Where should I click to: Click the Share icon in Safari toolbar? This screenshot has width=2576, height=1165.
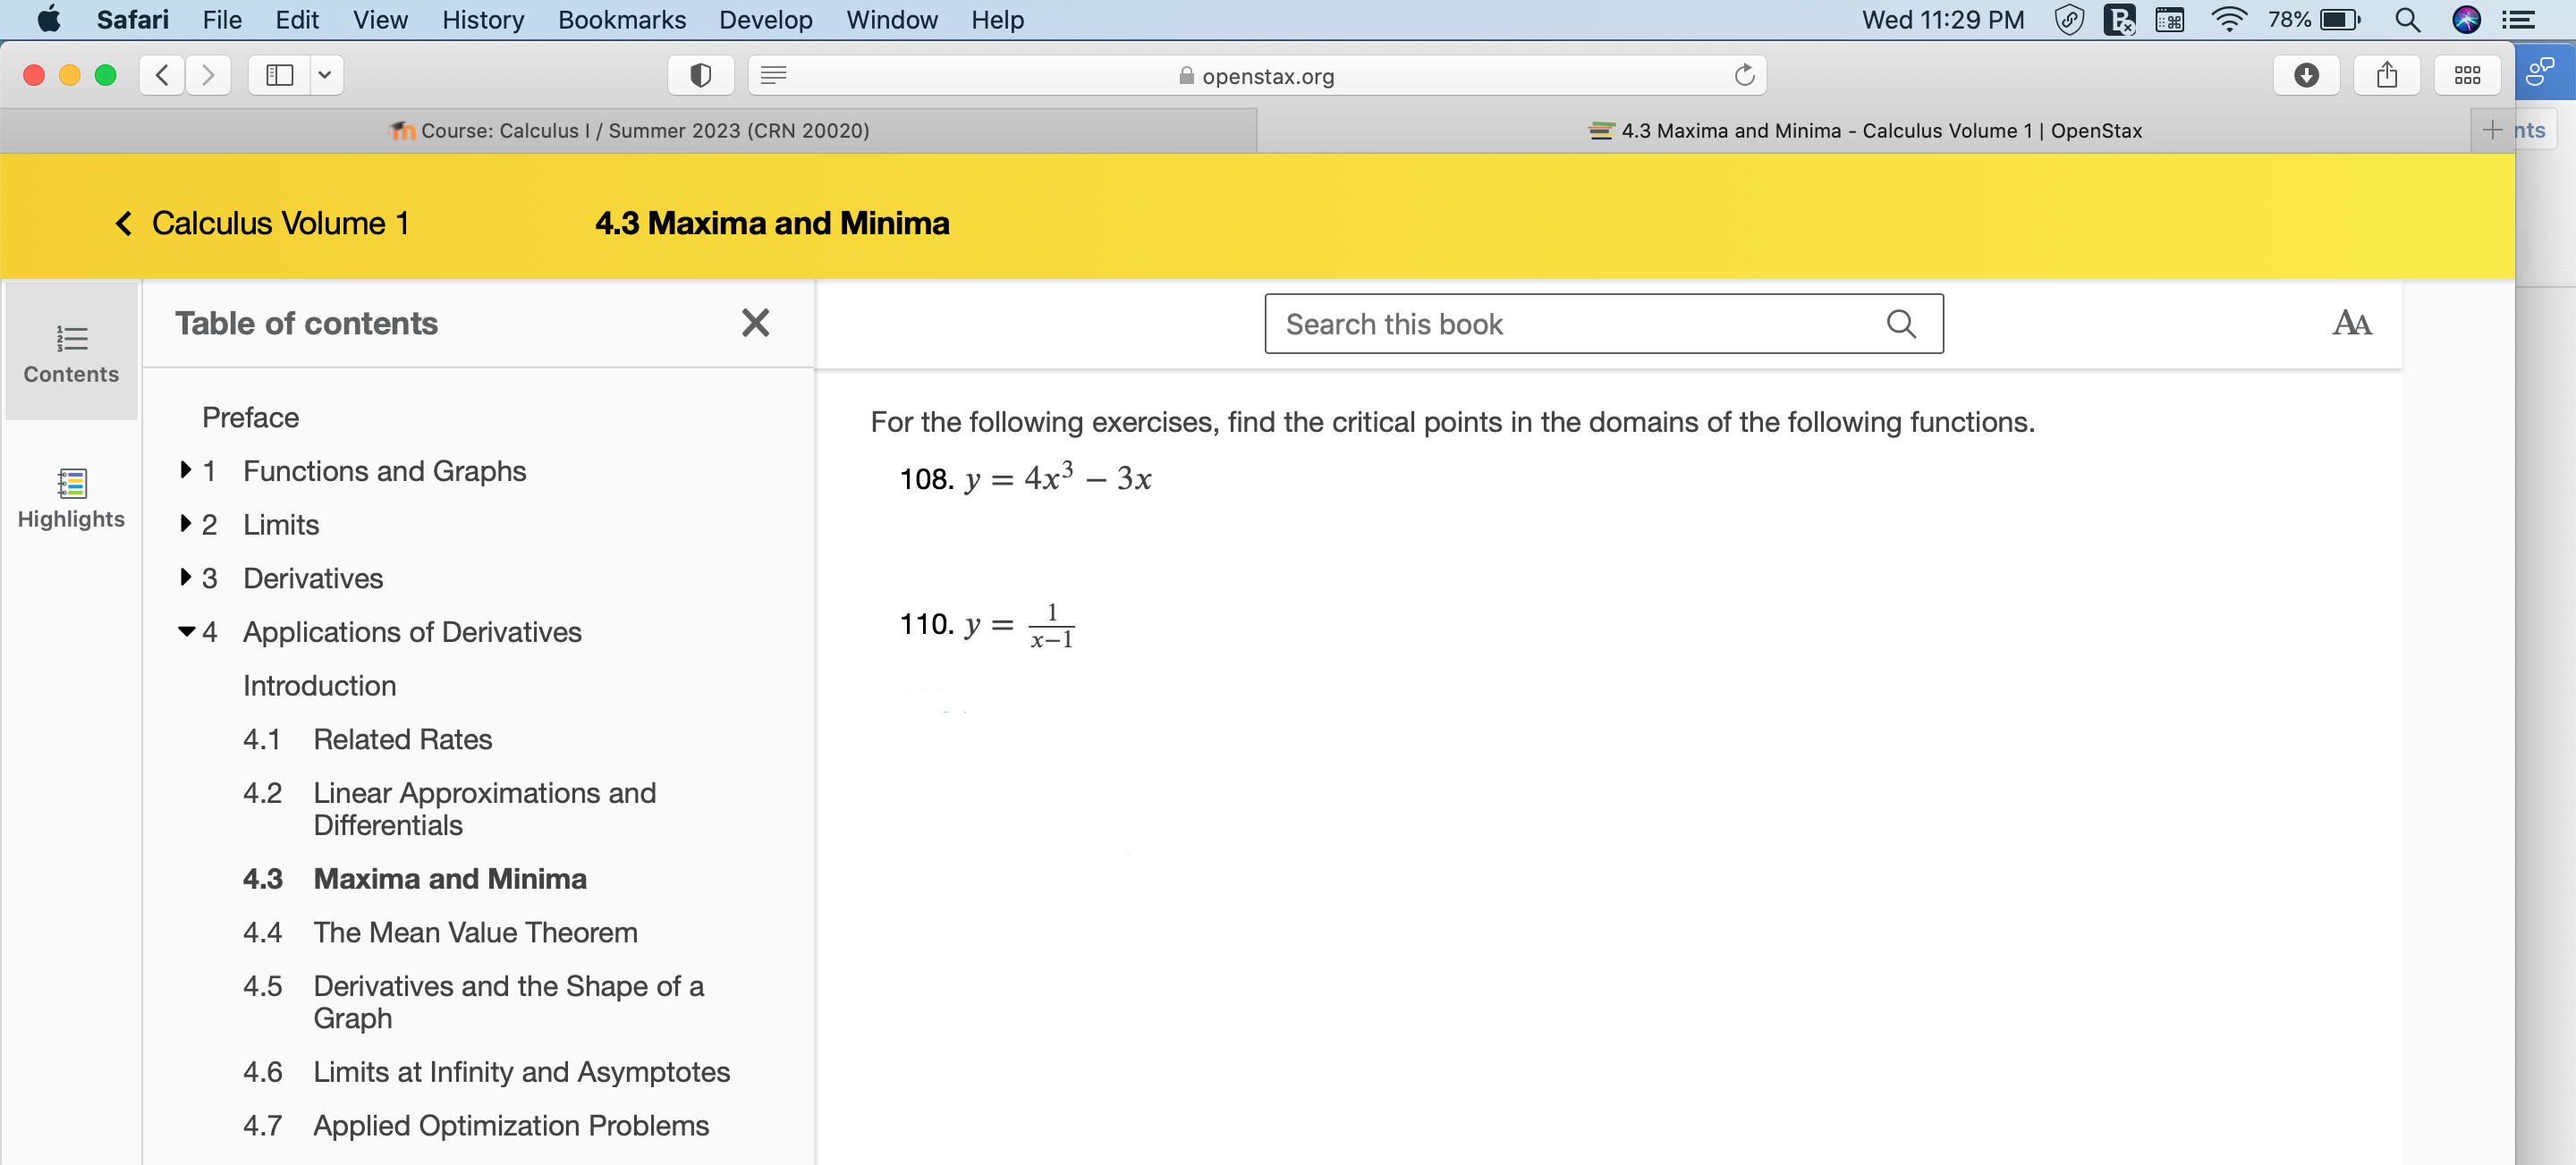tap(2387, 76)
